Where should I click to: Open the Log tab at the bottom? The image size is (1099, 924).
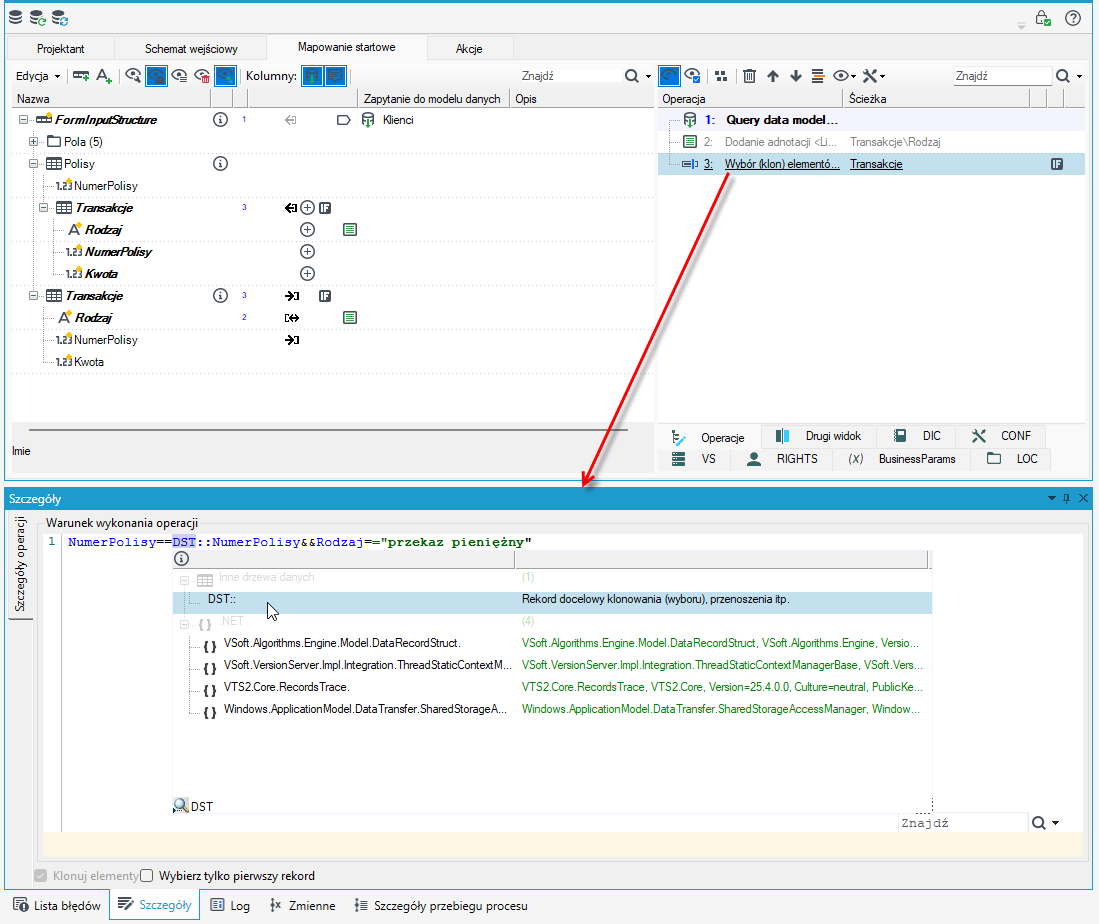231,905
